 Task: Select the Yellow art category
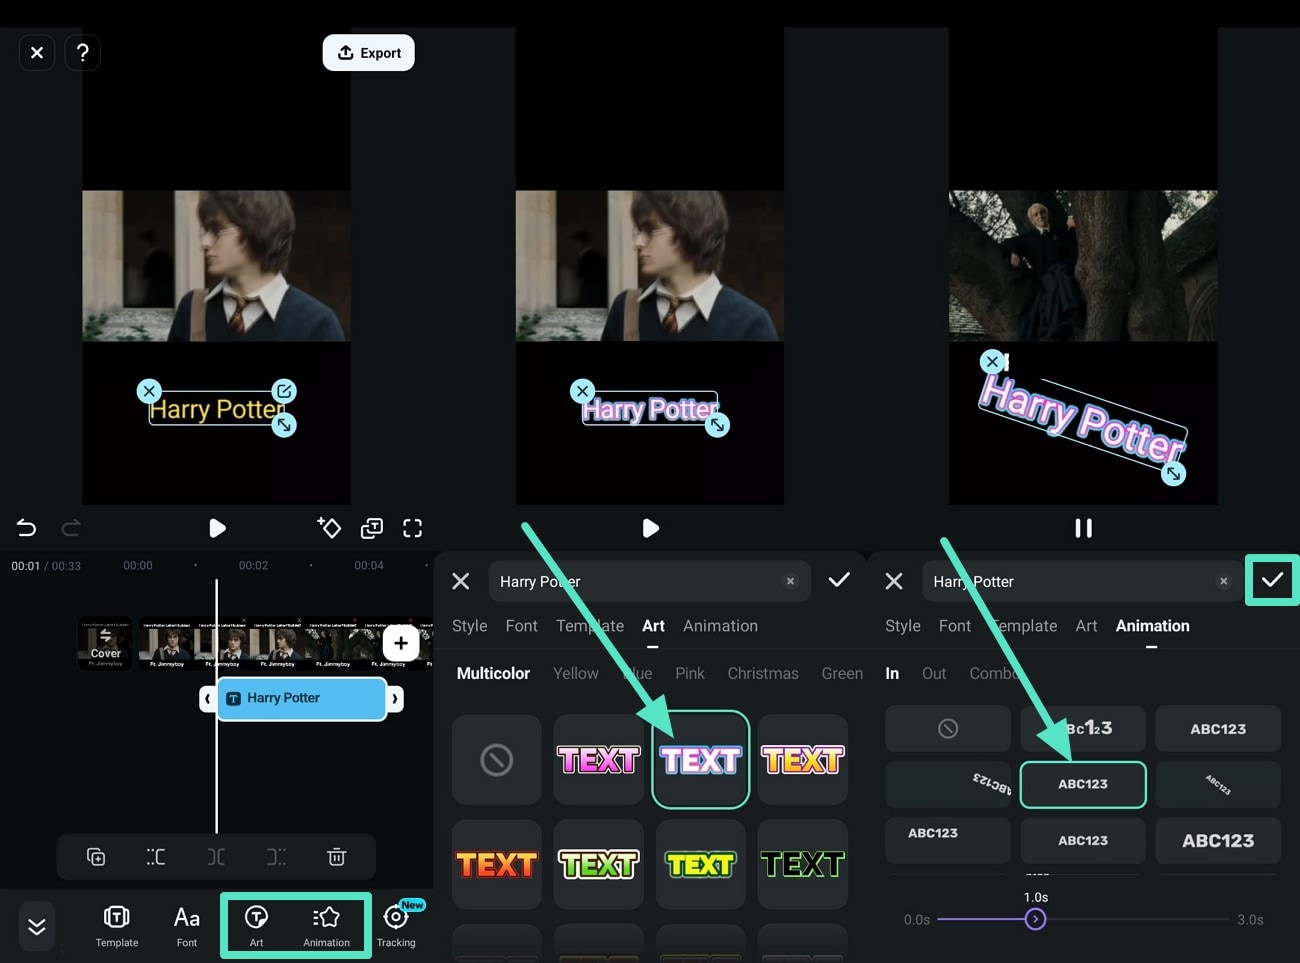tap(576, 674)
